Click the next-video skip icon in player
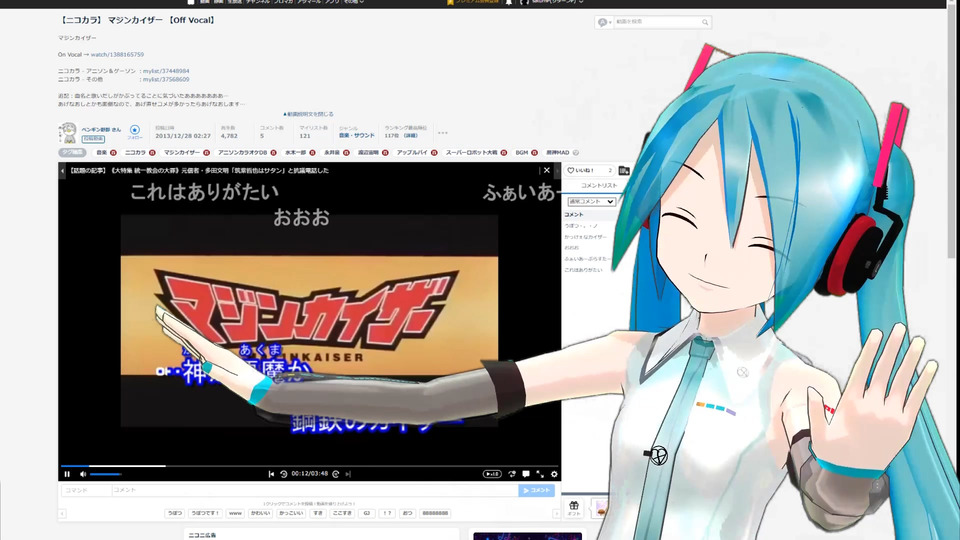Image resolution: width=960 pixels, height=540 pixels. pyautogui.click(x=348, y=474)
